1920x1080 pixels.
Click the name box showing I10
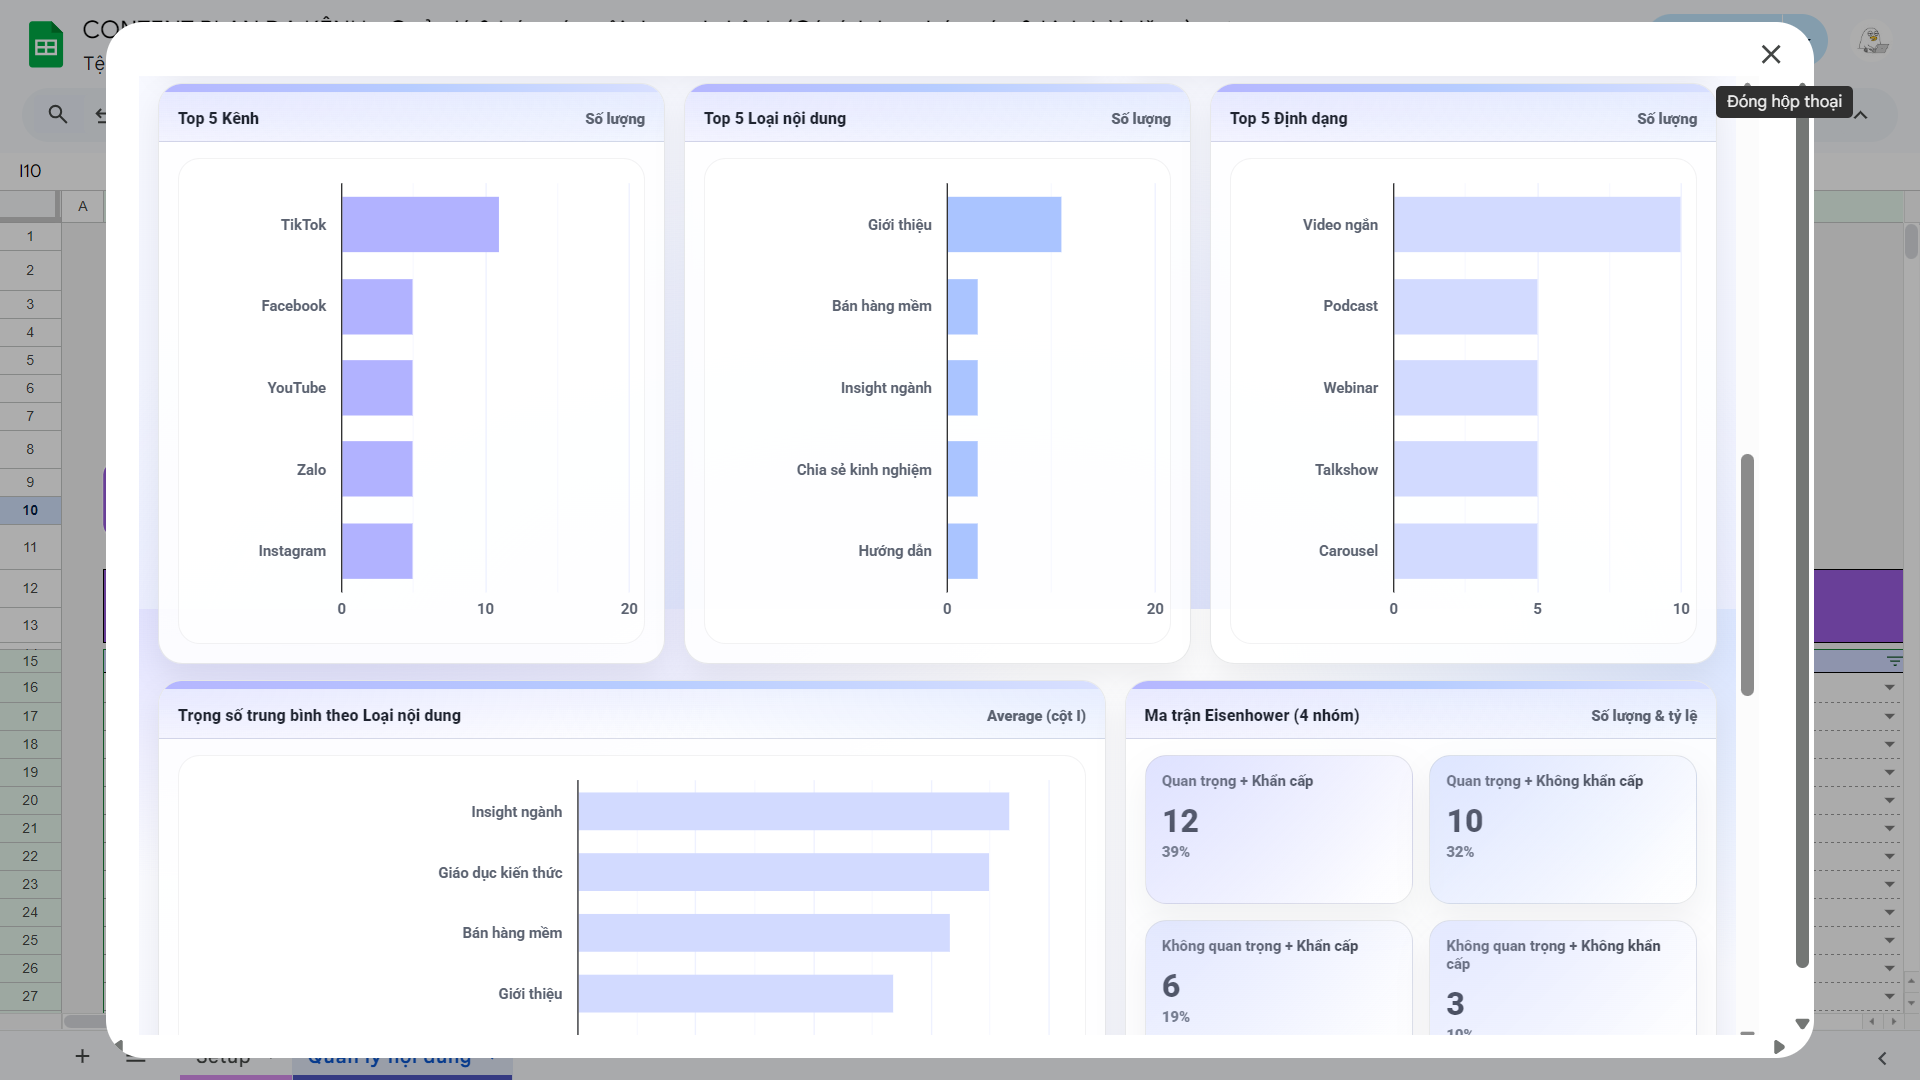(31, 171)
